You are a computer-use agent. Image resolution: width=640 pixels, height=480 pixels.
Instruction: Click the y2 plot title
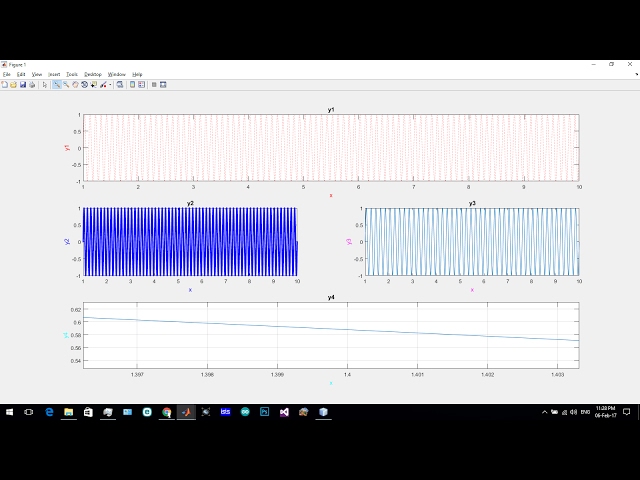(190, 203)
